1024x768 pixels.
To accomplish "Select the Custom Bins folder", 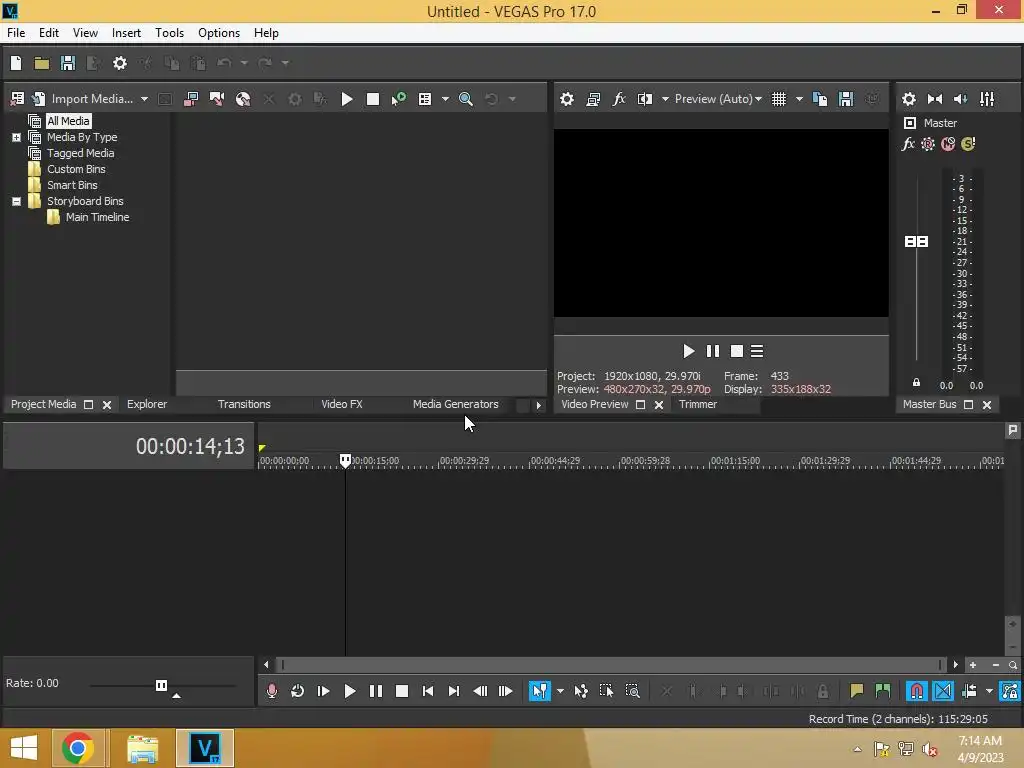I will [76, 169].
